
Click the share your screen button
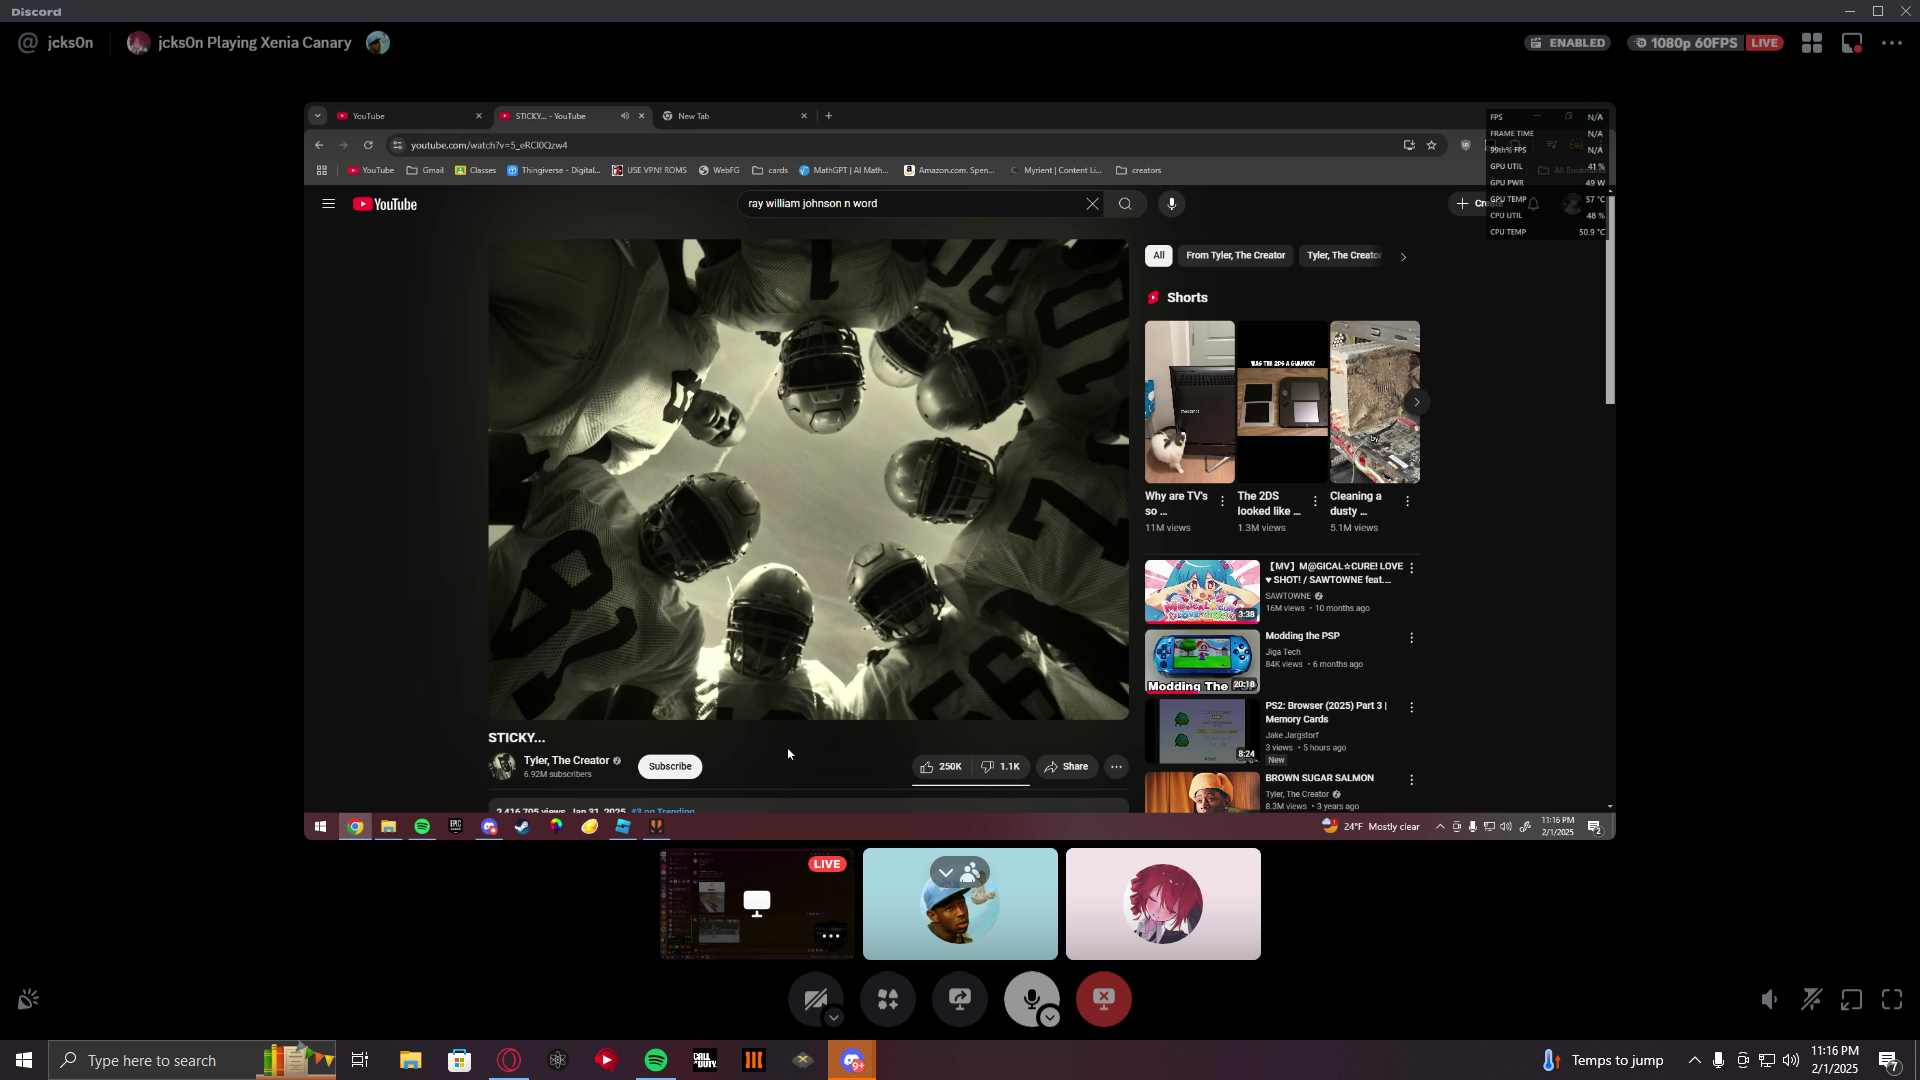click(959, 998)
